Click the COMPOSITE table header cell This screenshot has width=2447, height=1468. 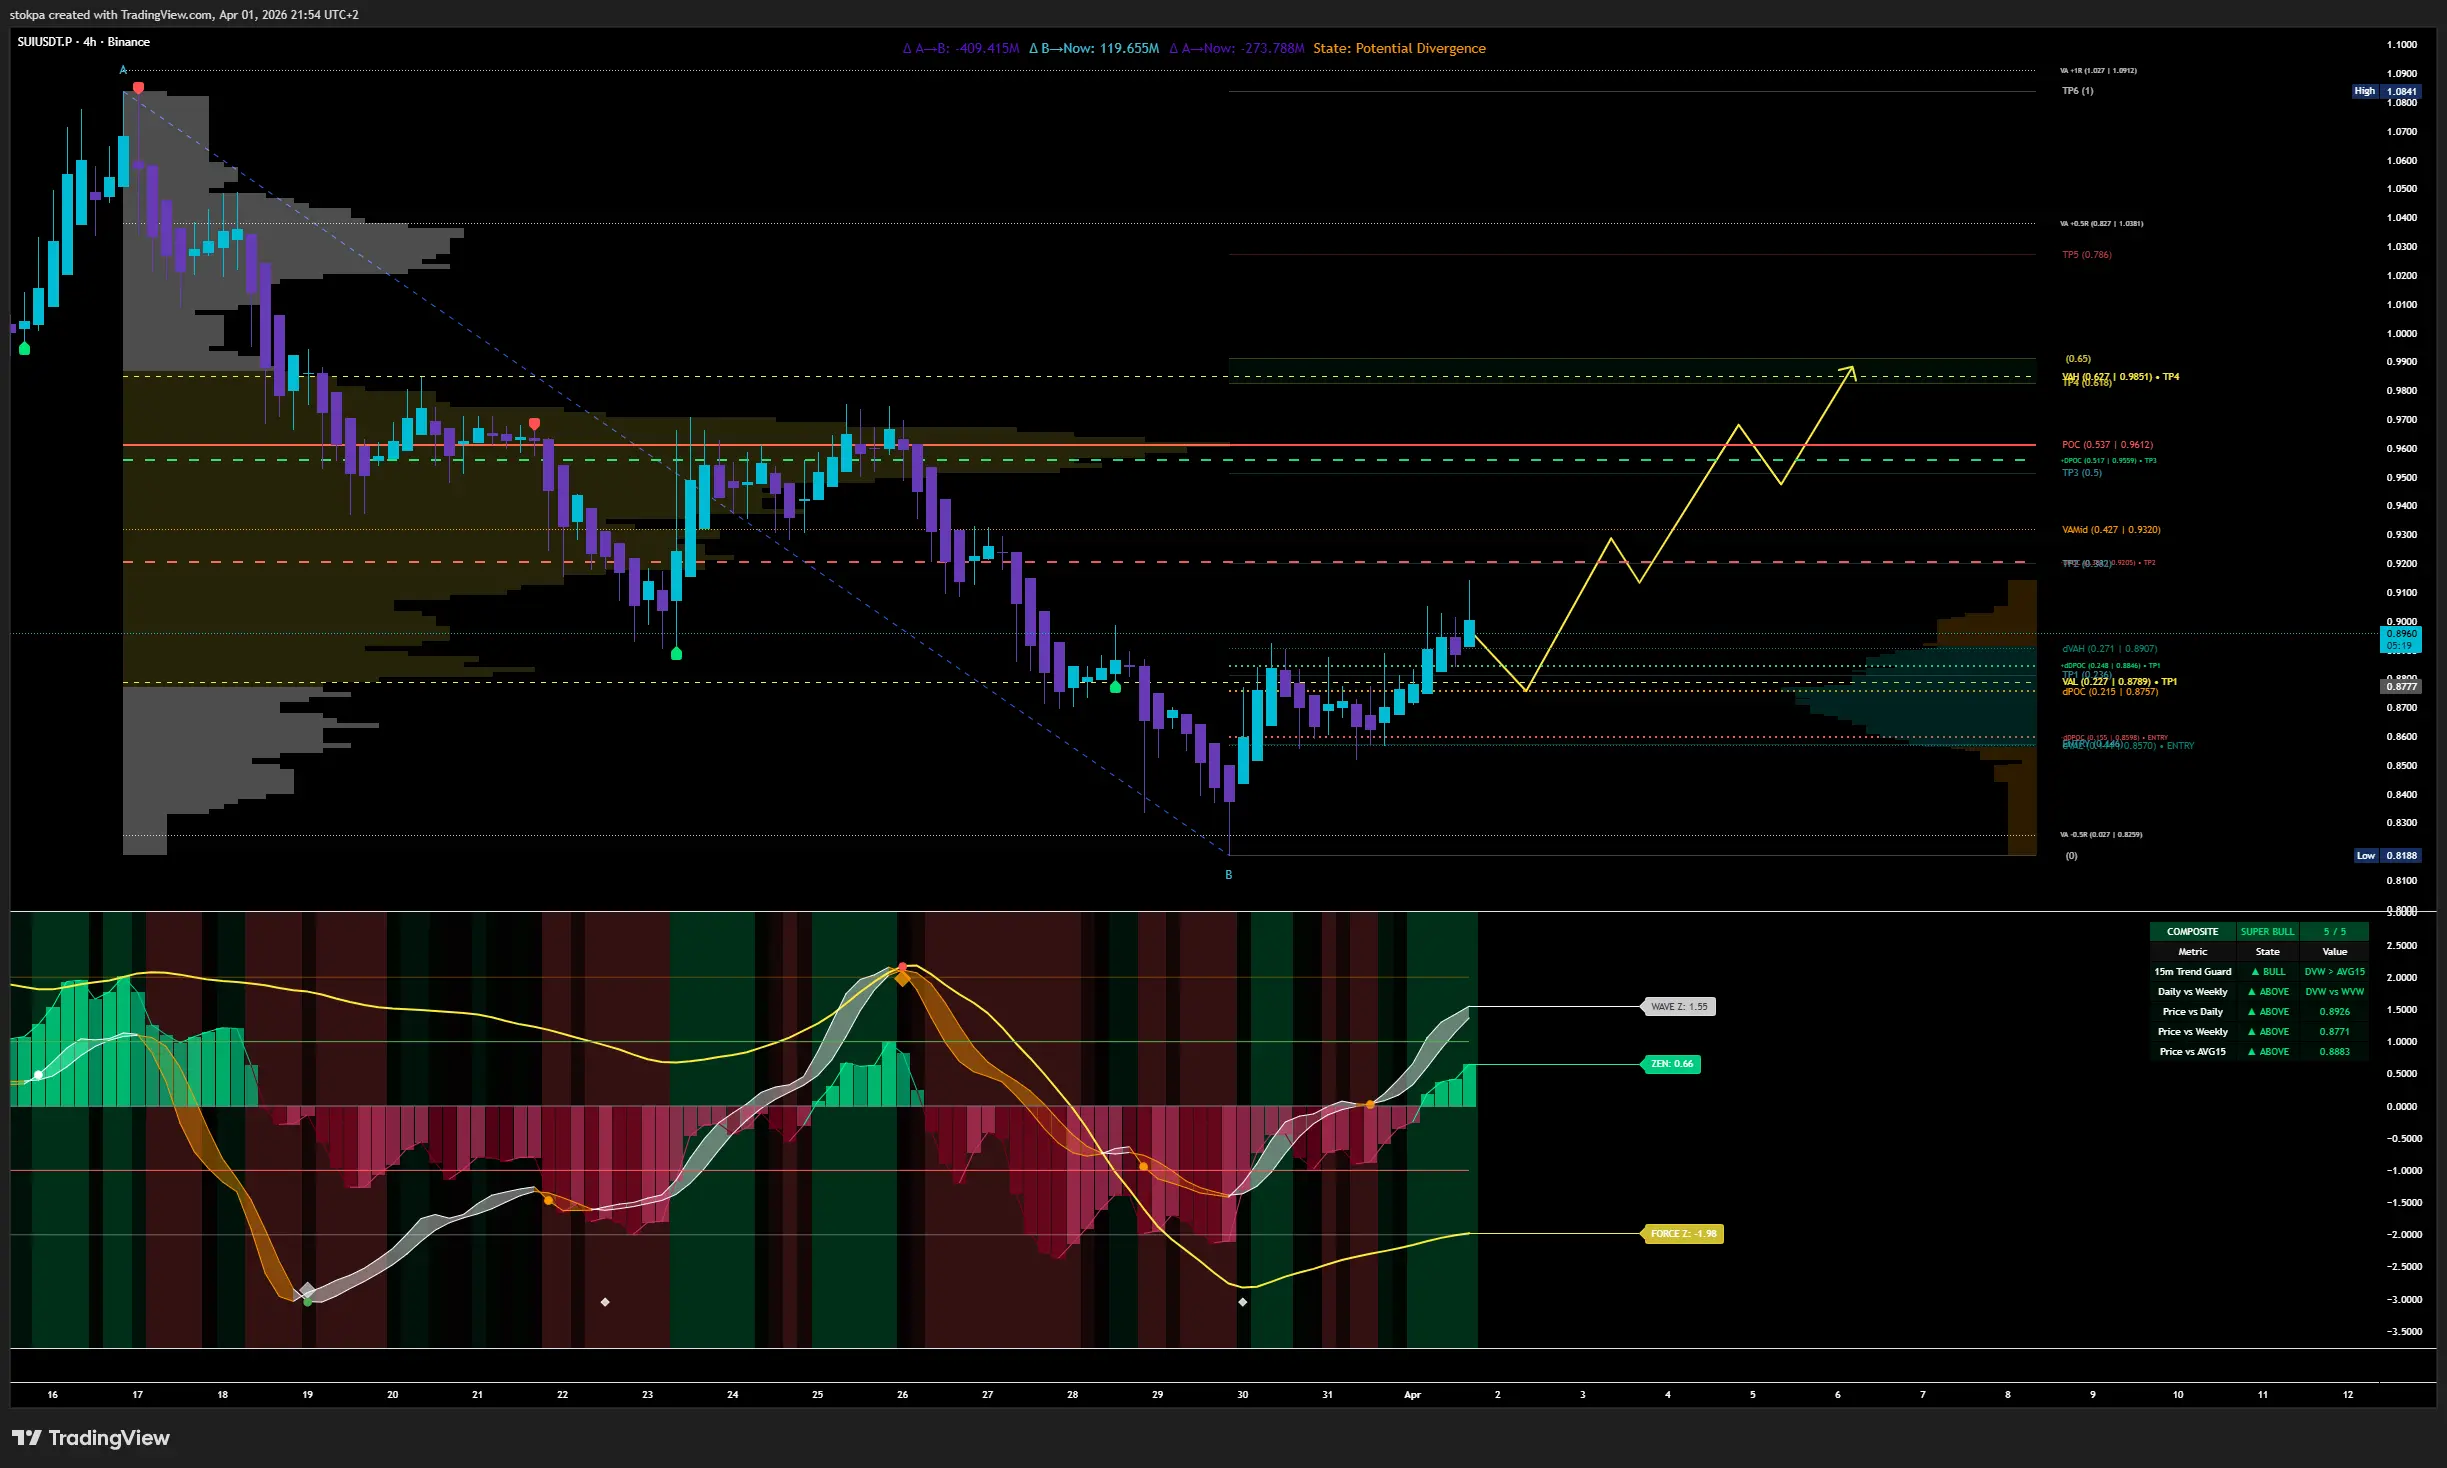(2192, 932)
